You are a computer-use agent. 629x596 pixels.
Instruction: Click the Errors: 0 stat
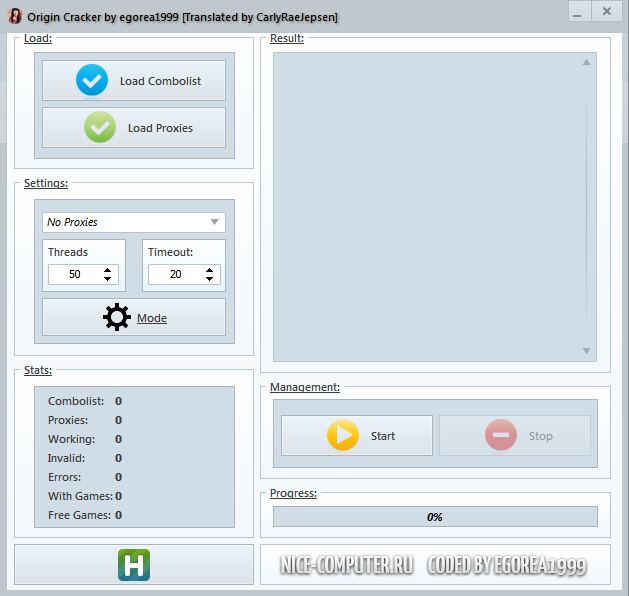point(85,477)
